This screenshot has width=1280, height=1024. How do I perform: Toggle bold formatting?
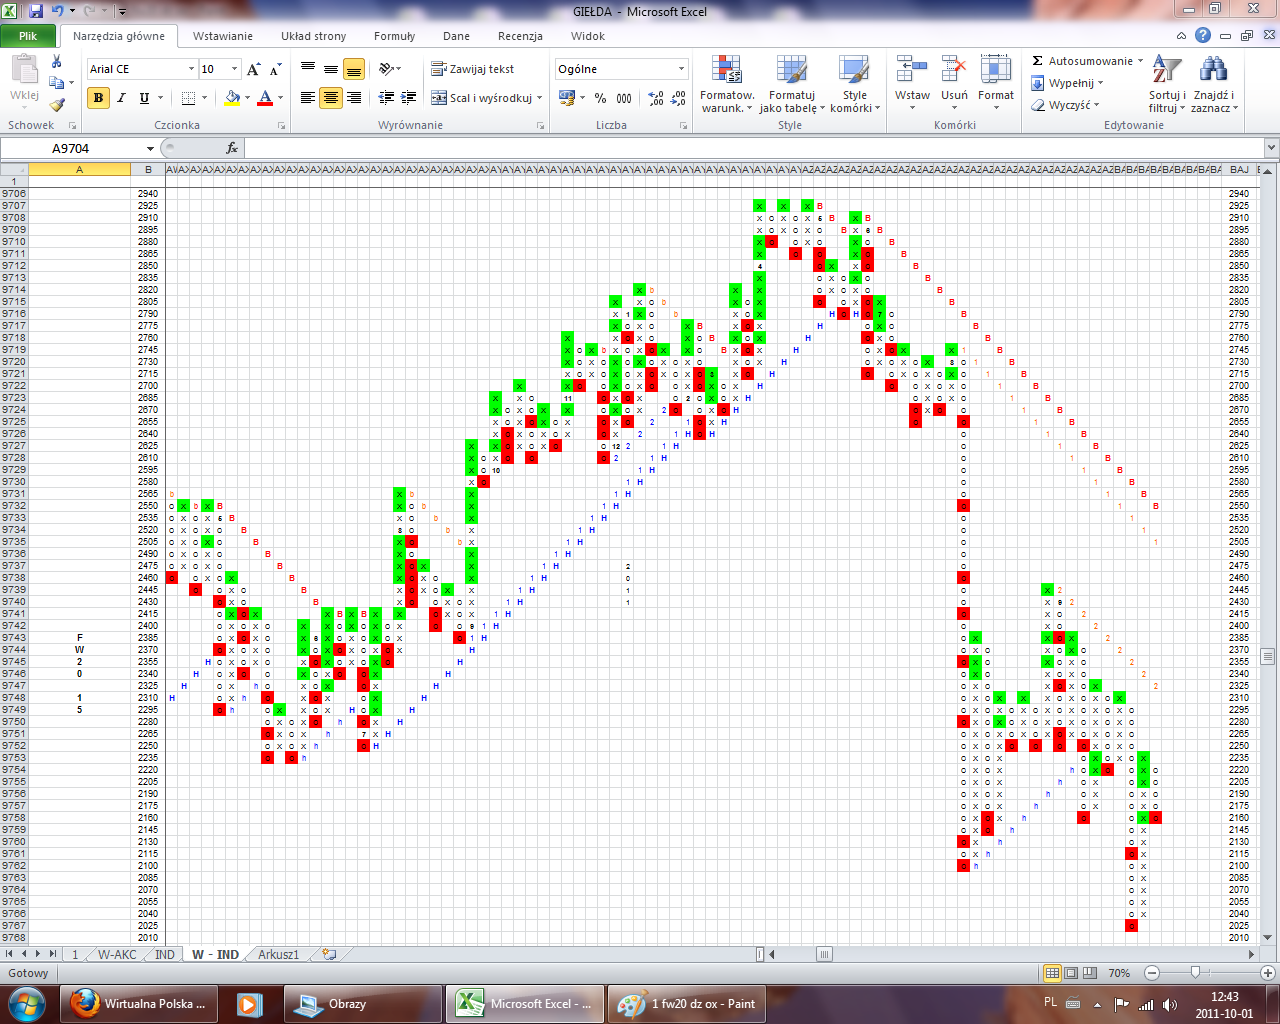[98, 98]
